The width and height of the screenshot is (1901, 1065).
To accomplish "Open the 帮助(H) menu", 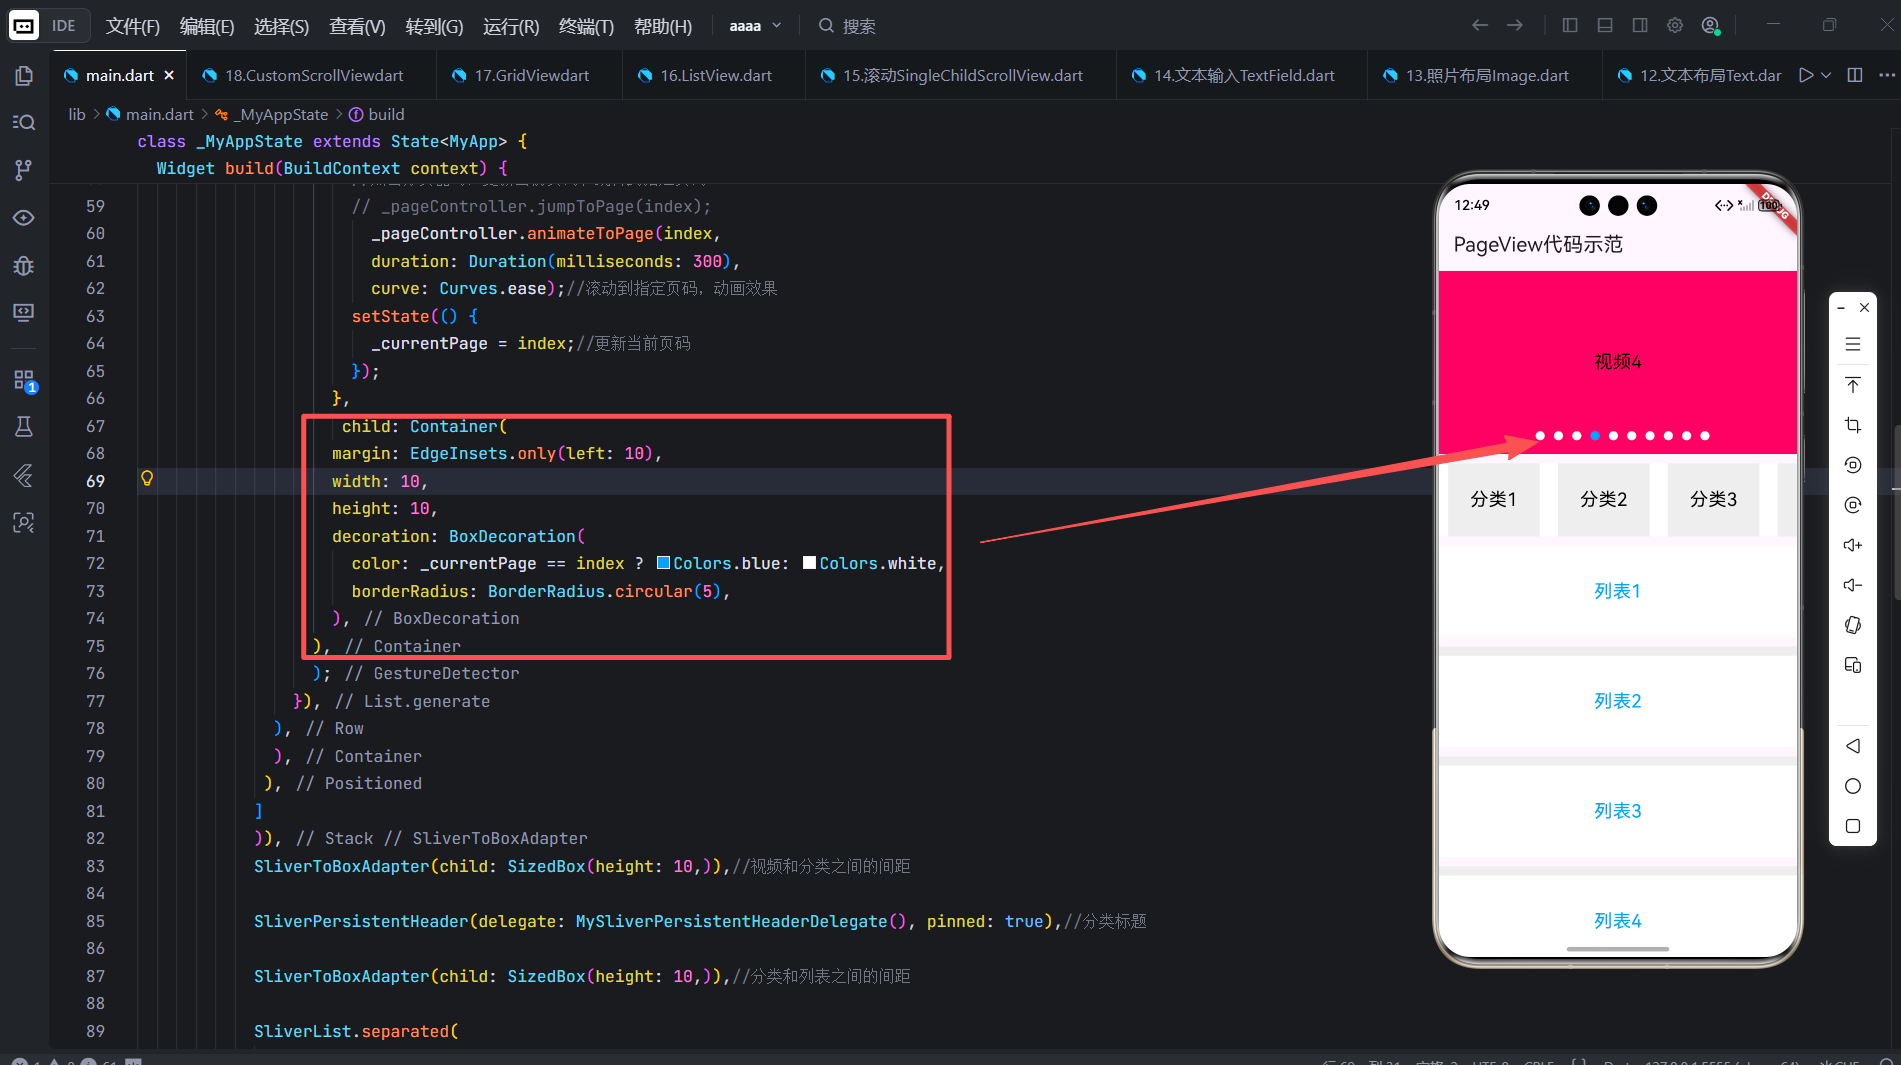I will (x=663, y=26).
